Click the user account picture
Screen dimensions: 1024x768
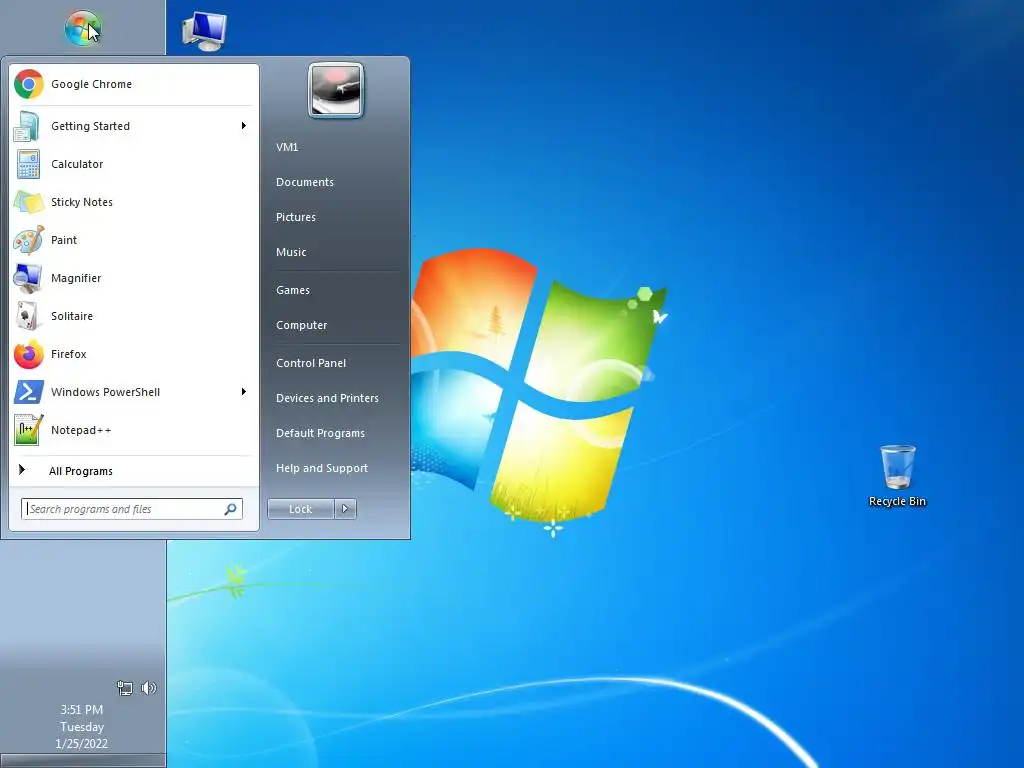pyautogui.click(x=336, y=90)
